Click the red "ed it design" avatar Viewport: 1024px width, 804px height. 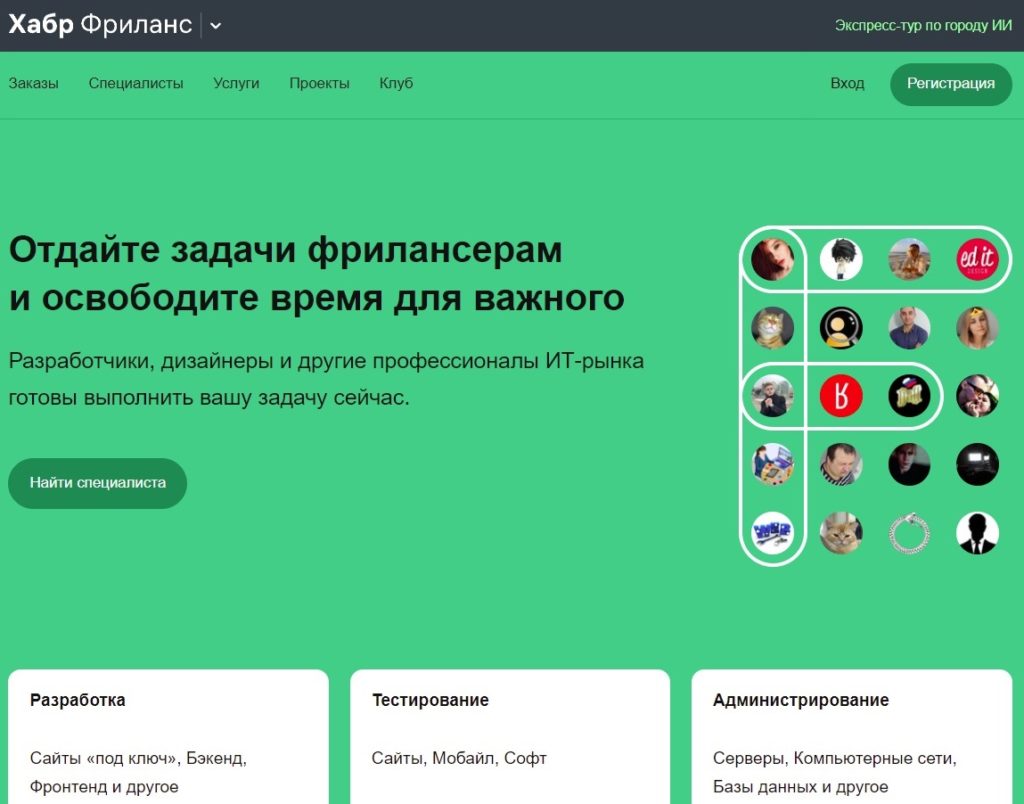pyautogui.click(x=976, y=259)
